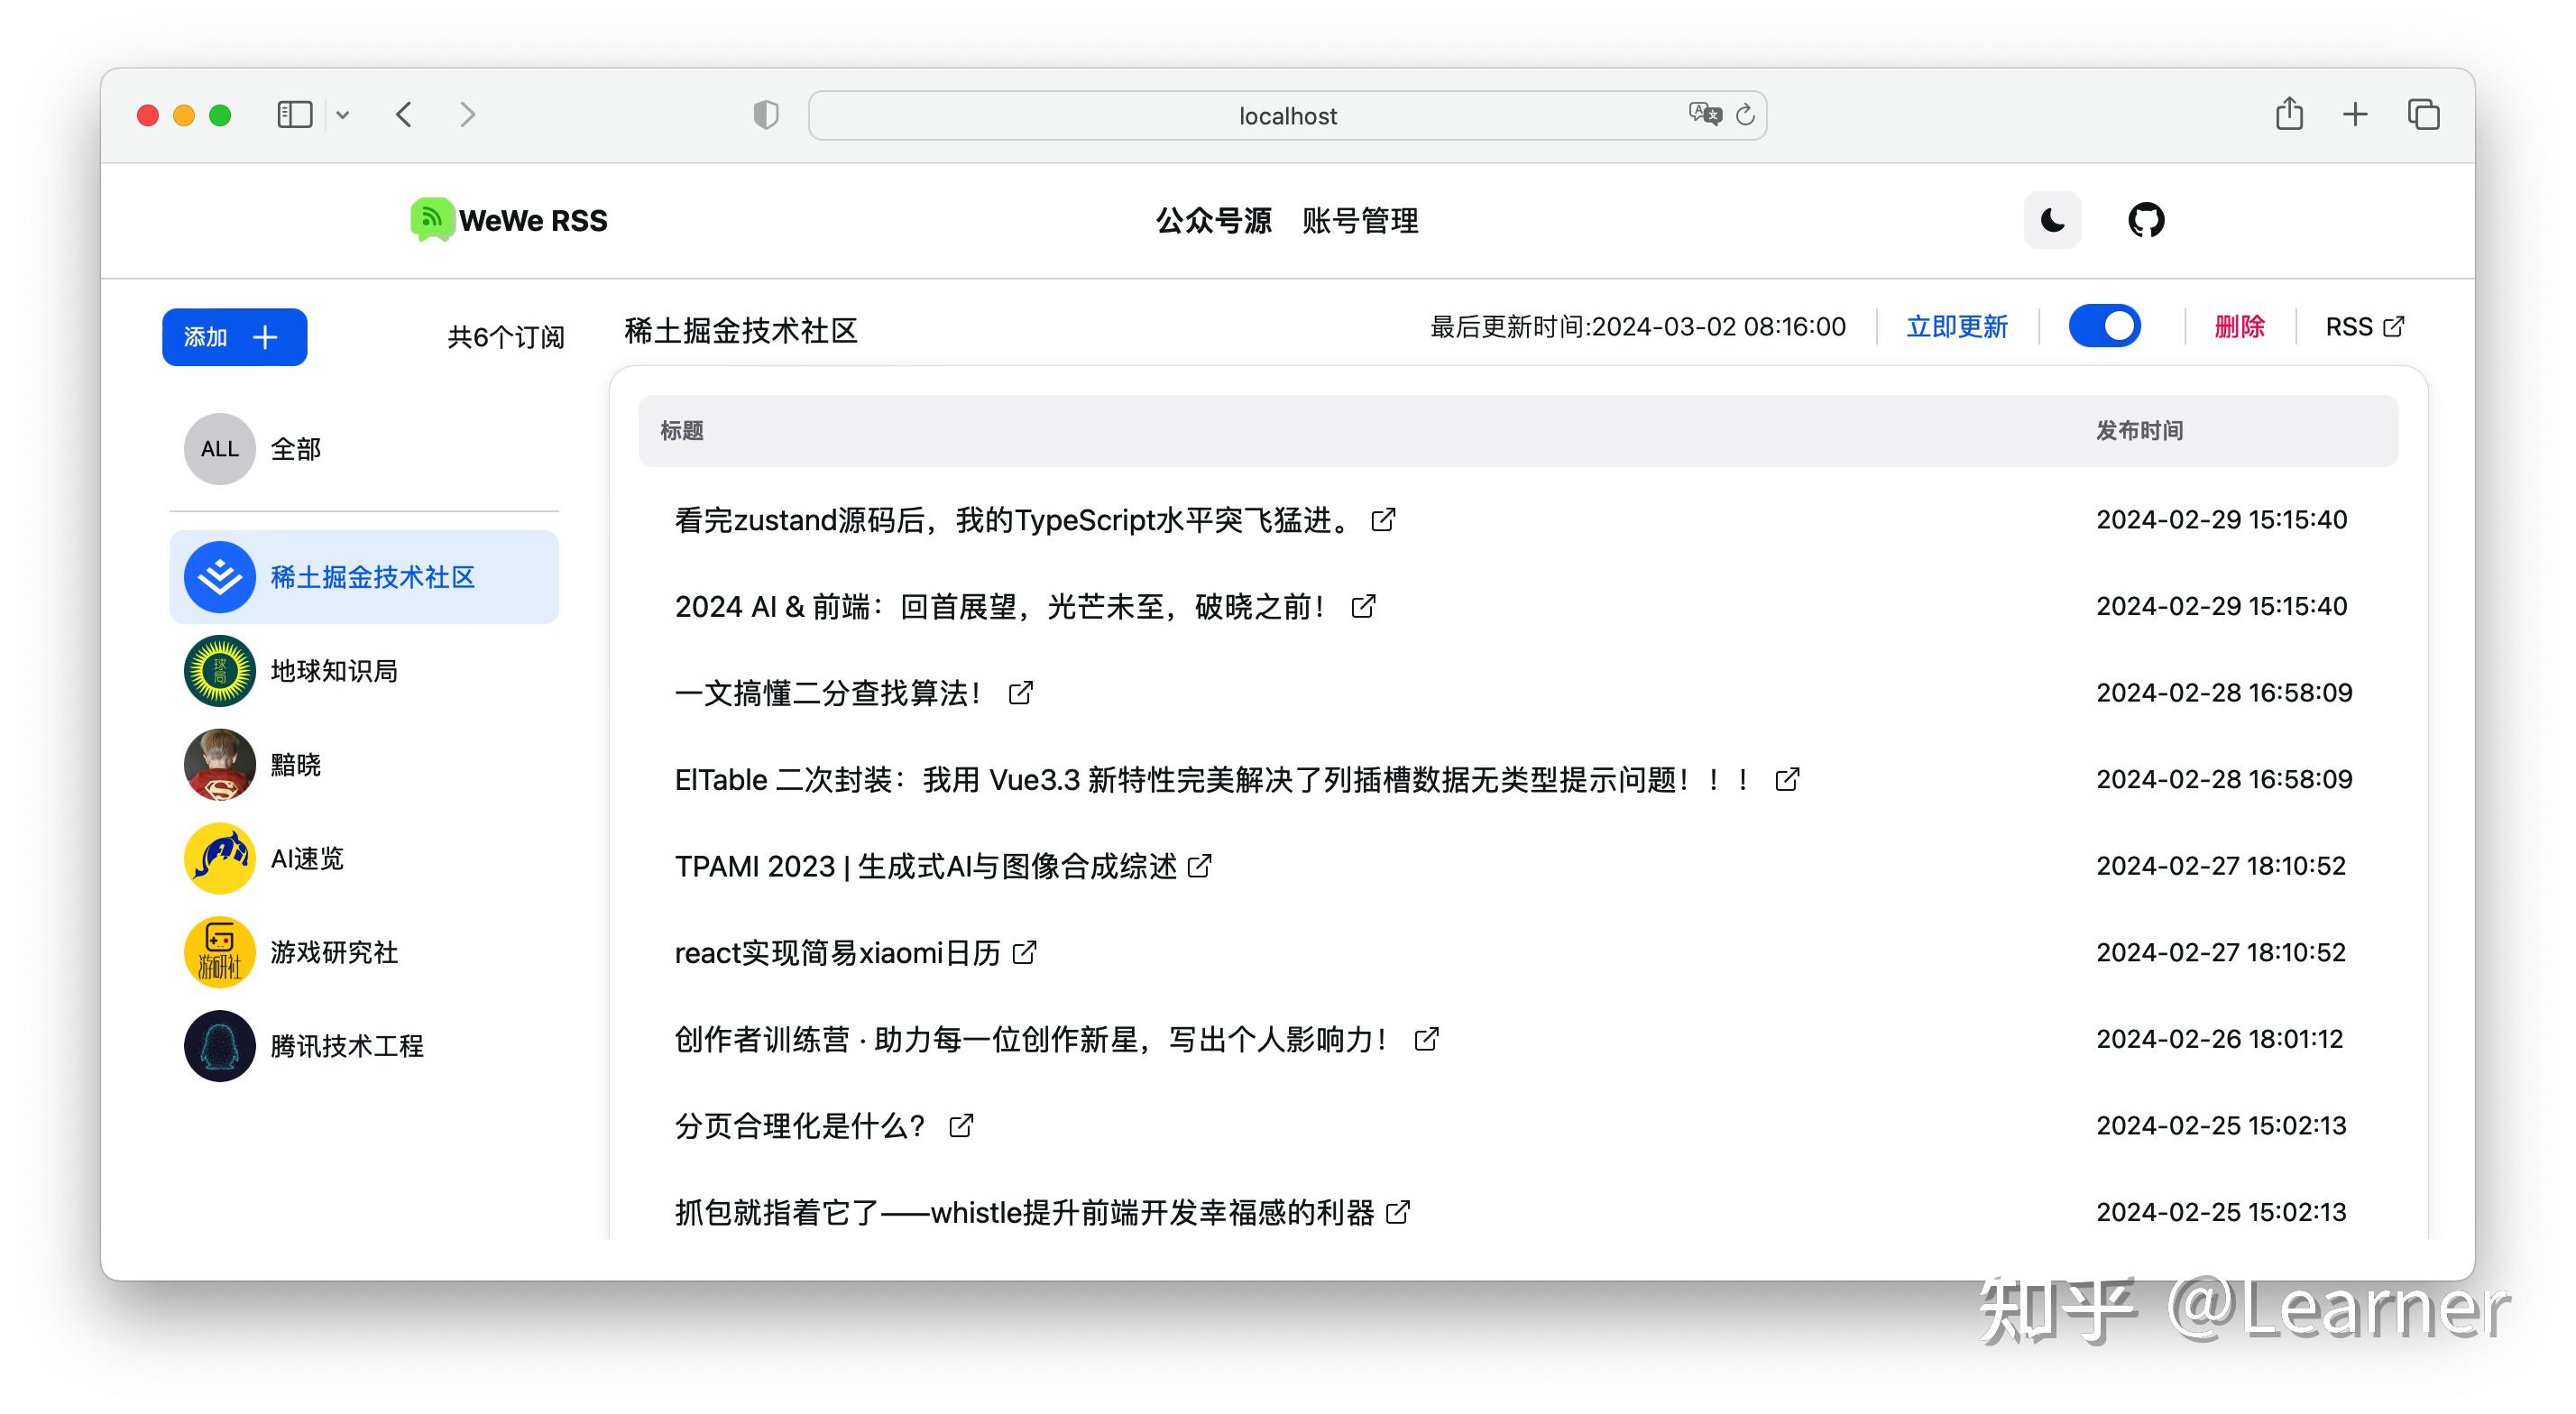Open the GitHub repository icon
The height and width of the screenshot is (1414, 2576).
coord(2148,220)
